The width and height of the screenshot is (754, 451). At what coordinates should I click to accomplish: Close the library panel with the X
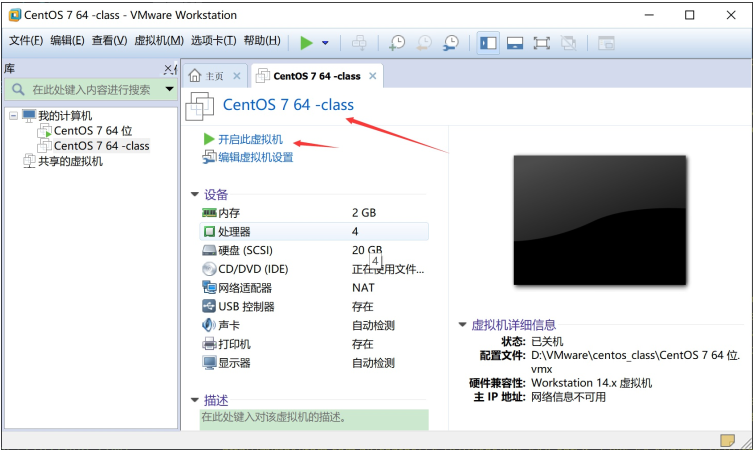coord(169,69)
